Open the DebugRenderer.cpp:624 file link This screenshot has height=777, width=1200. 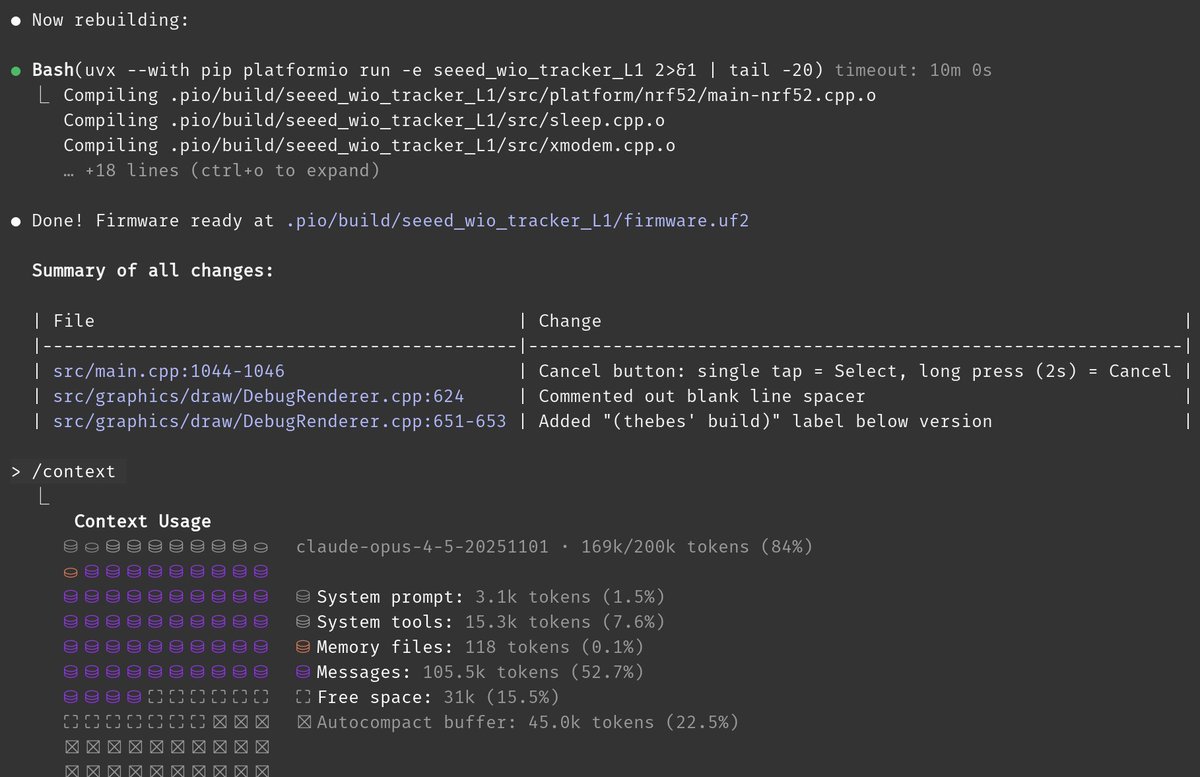(x=258, y=396)
